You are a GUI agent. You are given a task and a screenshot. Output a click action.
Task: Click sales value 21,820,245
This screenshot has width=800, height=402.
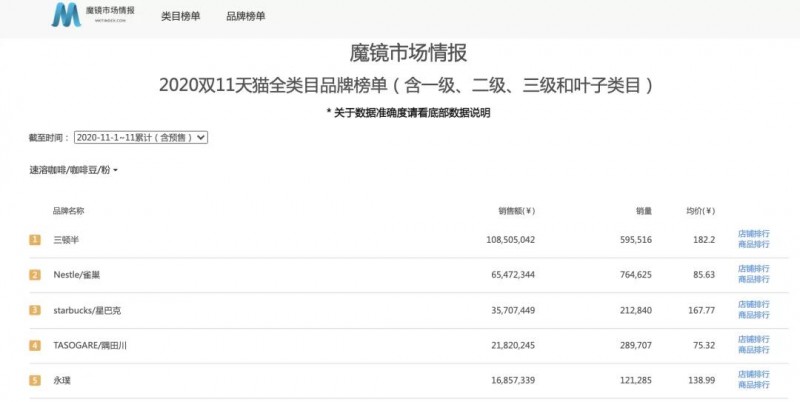click(x=513, y=345)
